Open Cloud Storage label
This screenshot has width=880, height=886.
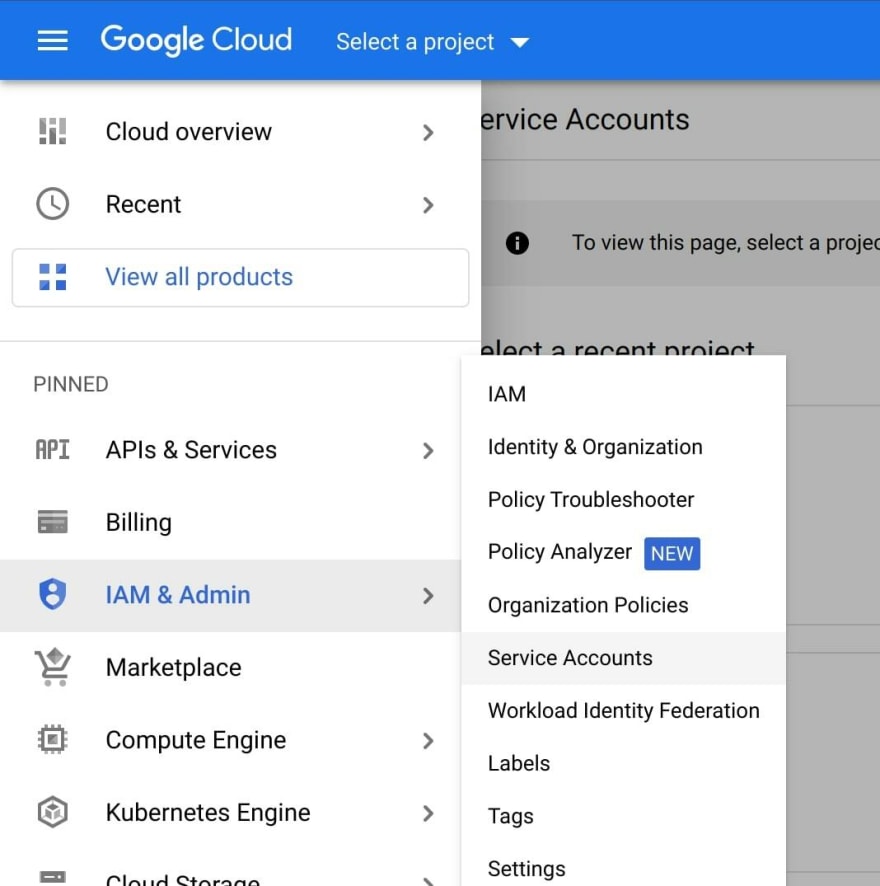point(183,879)
